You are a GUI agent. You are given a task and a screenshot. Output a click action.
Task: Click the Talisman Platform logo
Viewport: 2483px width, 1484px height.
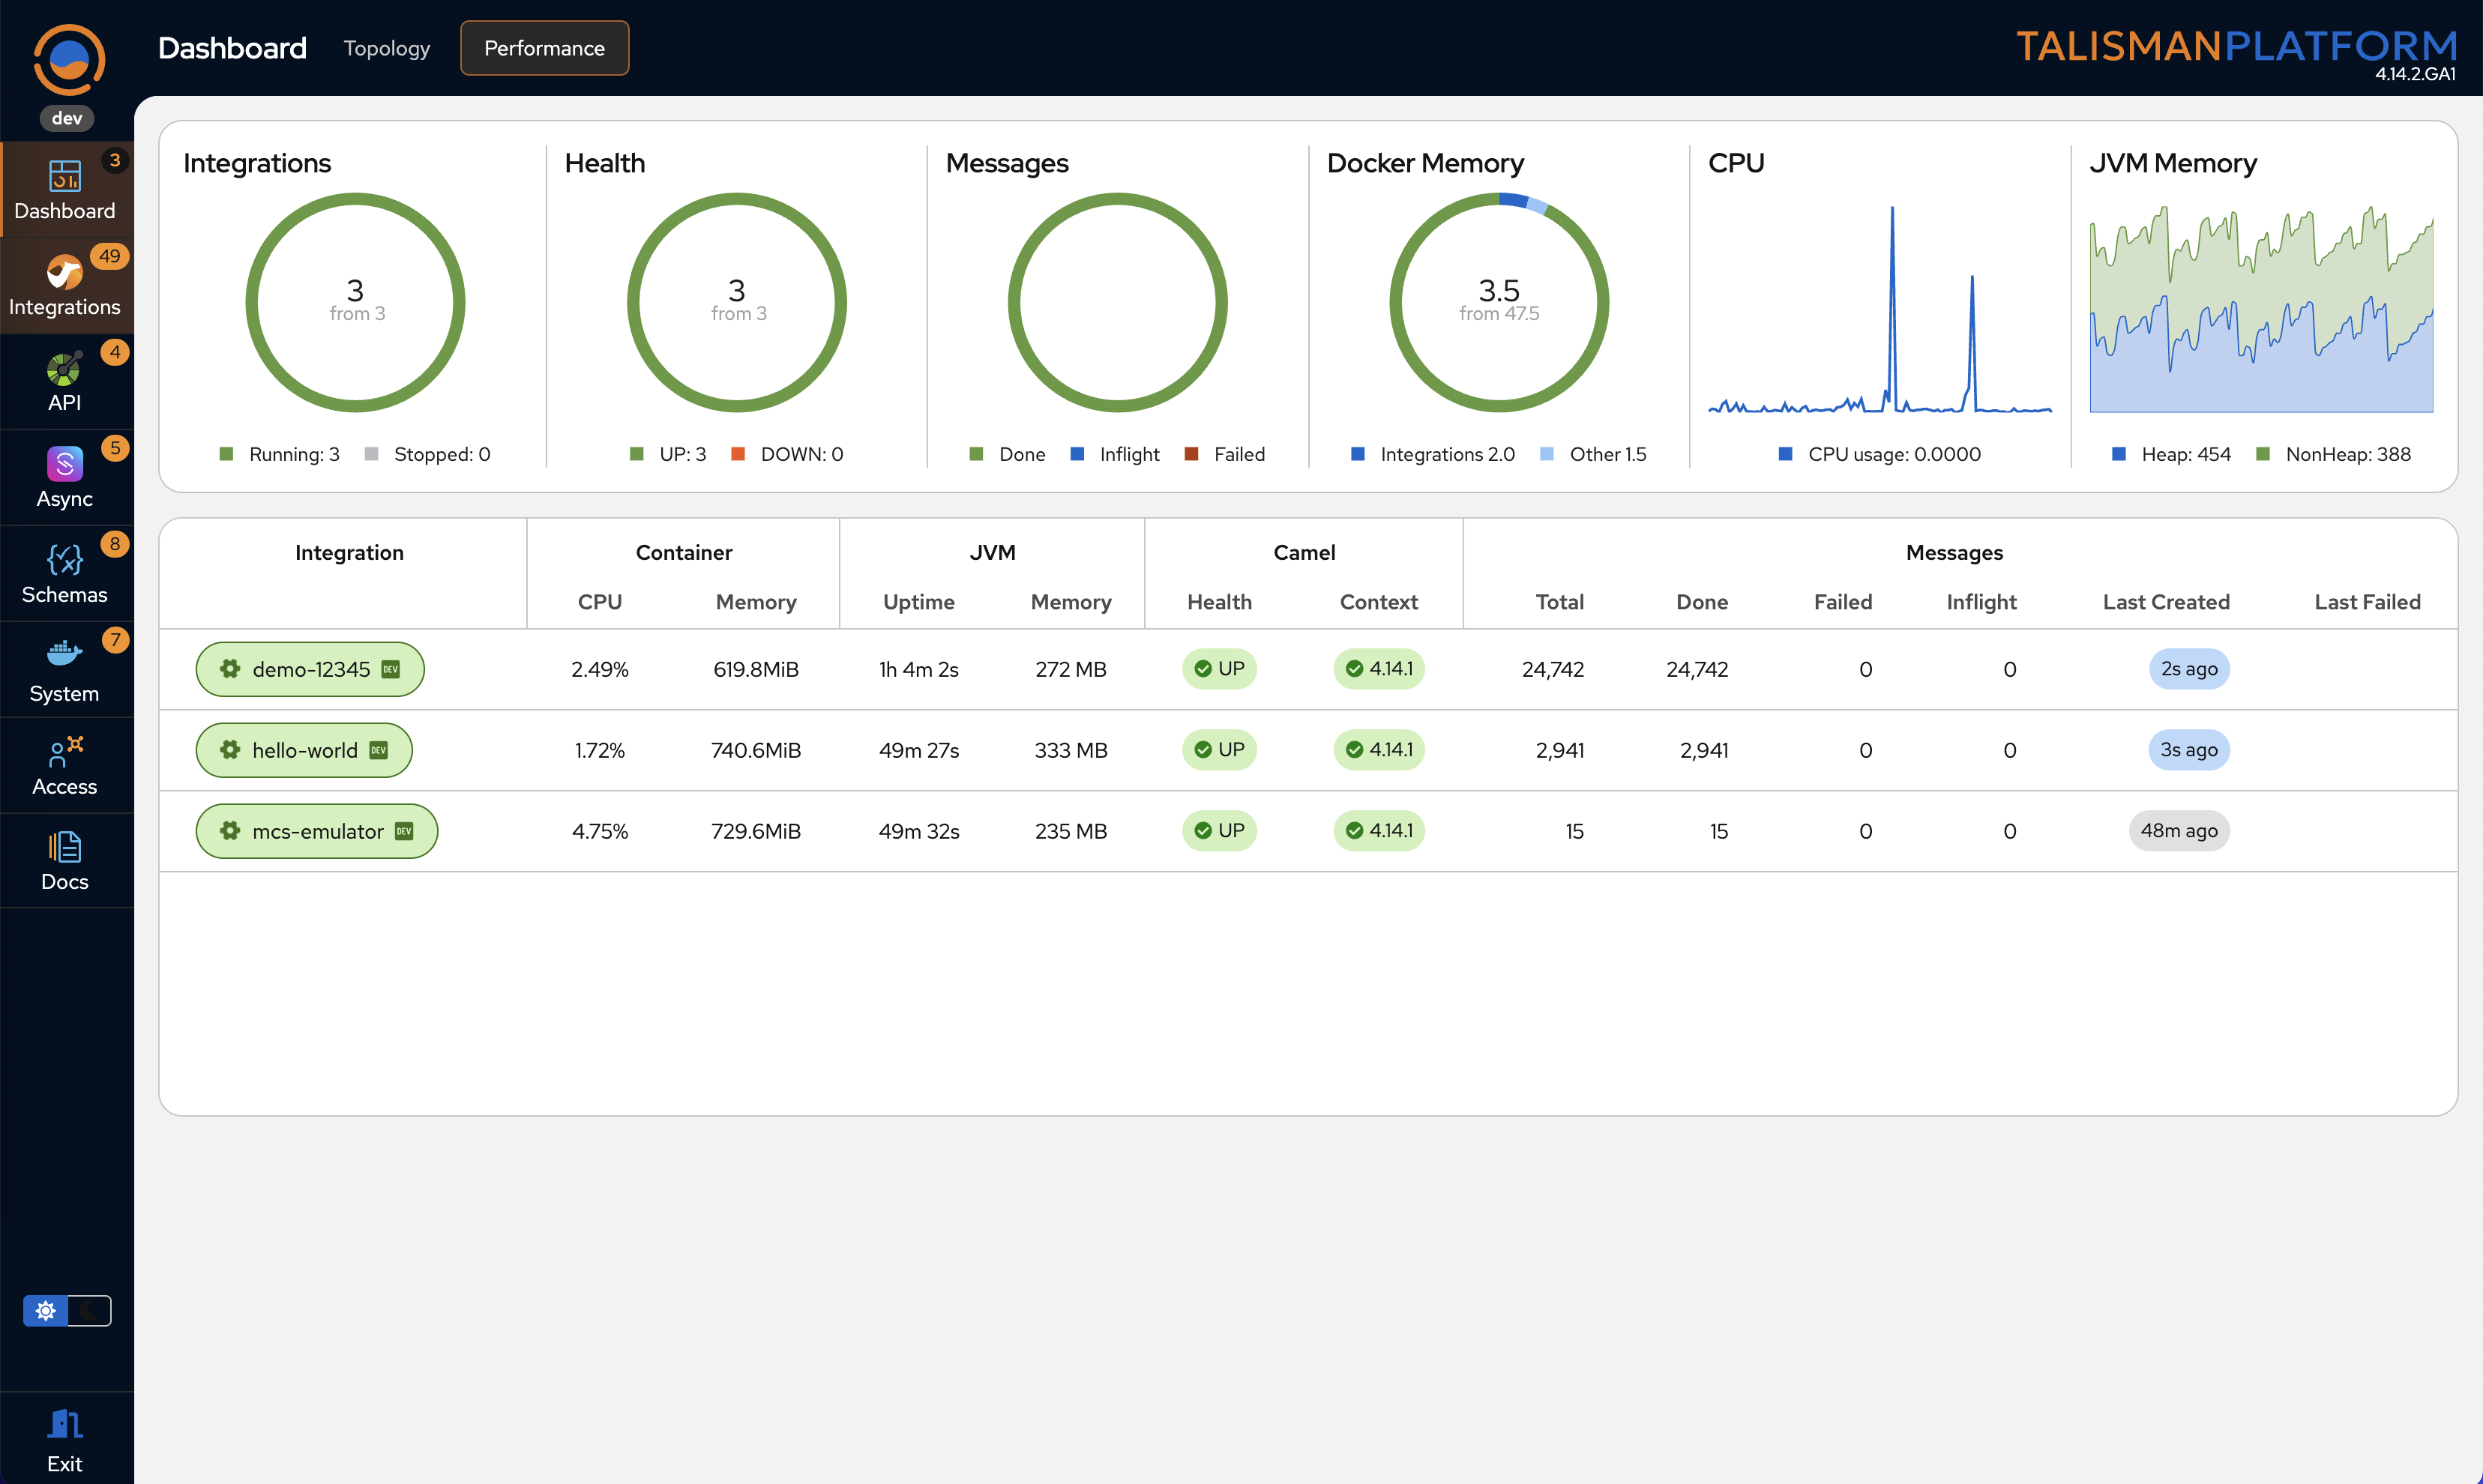click(x=2236, y=44)
